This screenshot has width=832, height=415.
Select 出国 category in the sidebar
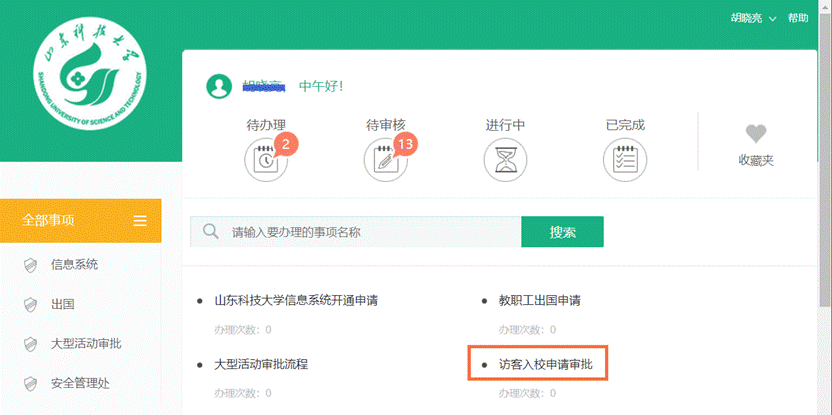tap(62, 304)
